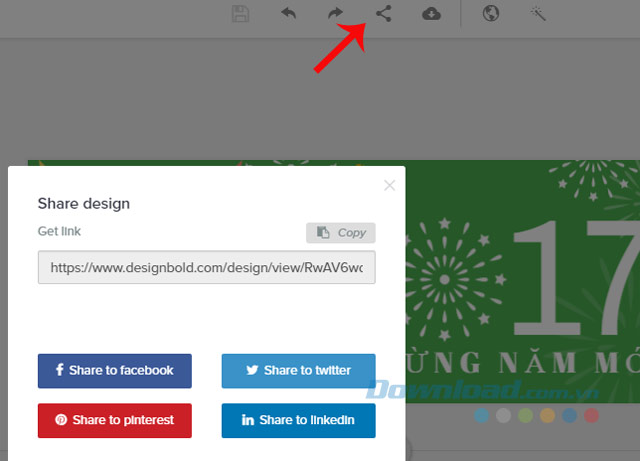
Task: Open the share design icon
Action: point(384,13)
